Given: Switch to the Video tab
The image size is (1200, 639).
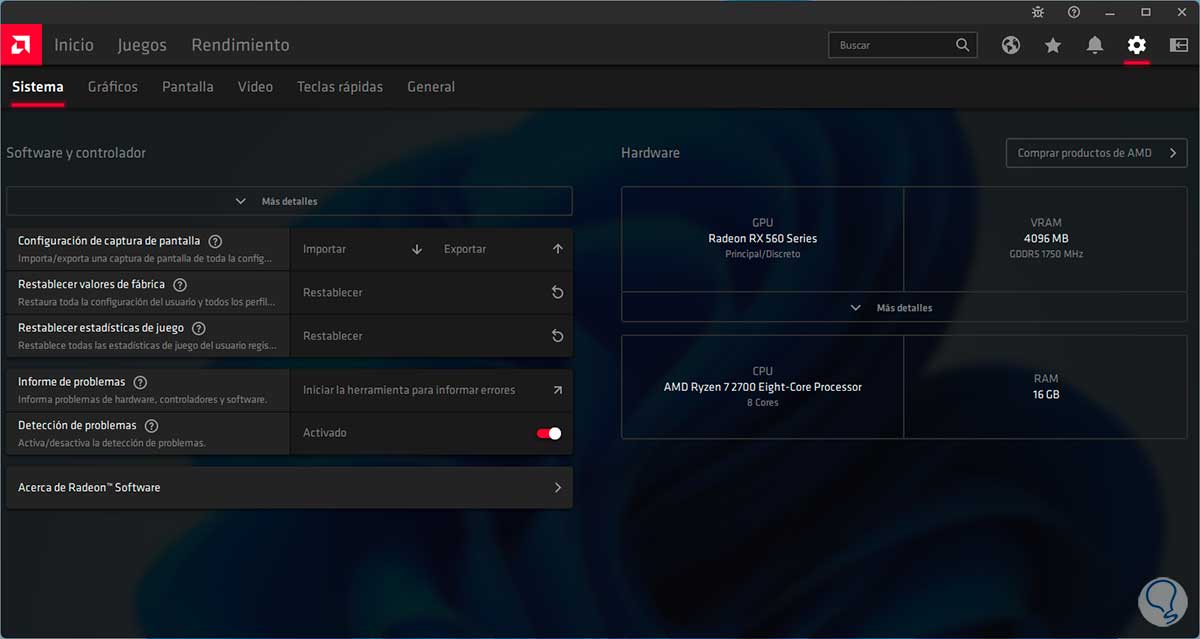Looking at the screenshot, I should click(255, 87).
